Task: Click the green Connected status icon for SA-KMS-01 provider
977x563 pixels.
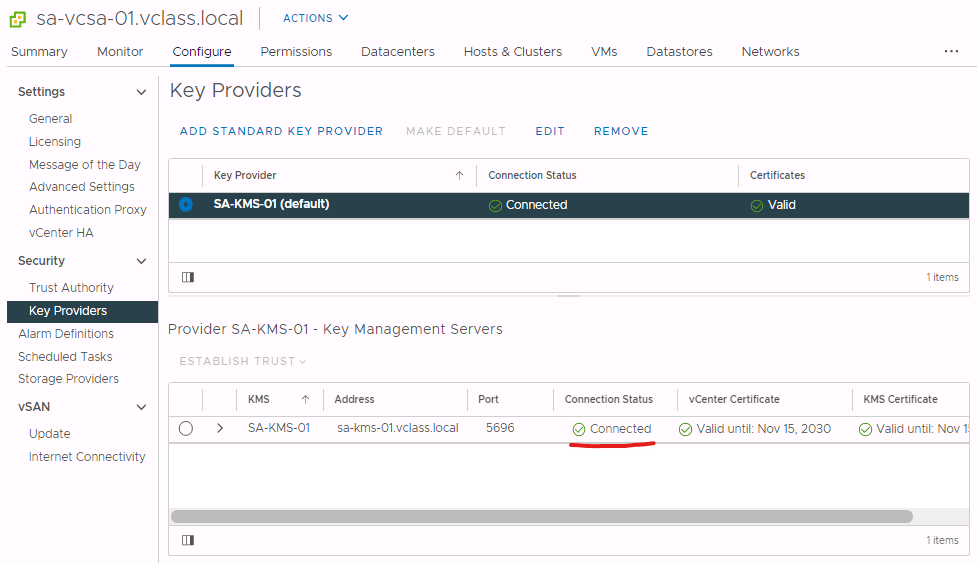Action: pos(495,205)
